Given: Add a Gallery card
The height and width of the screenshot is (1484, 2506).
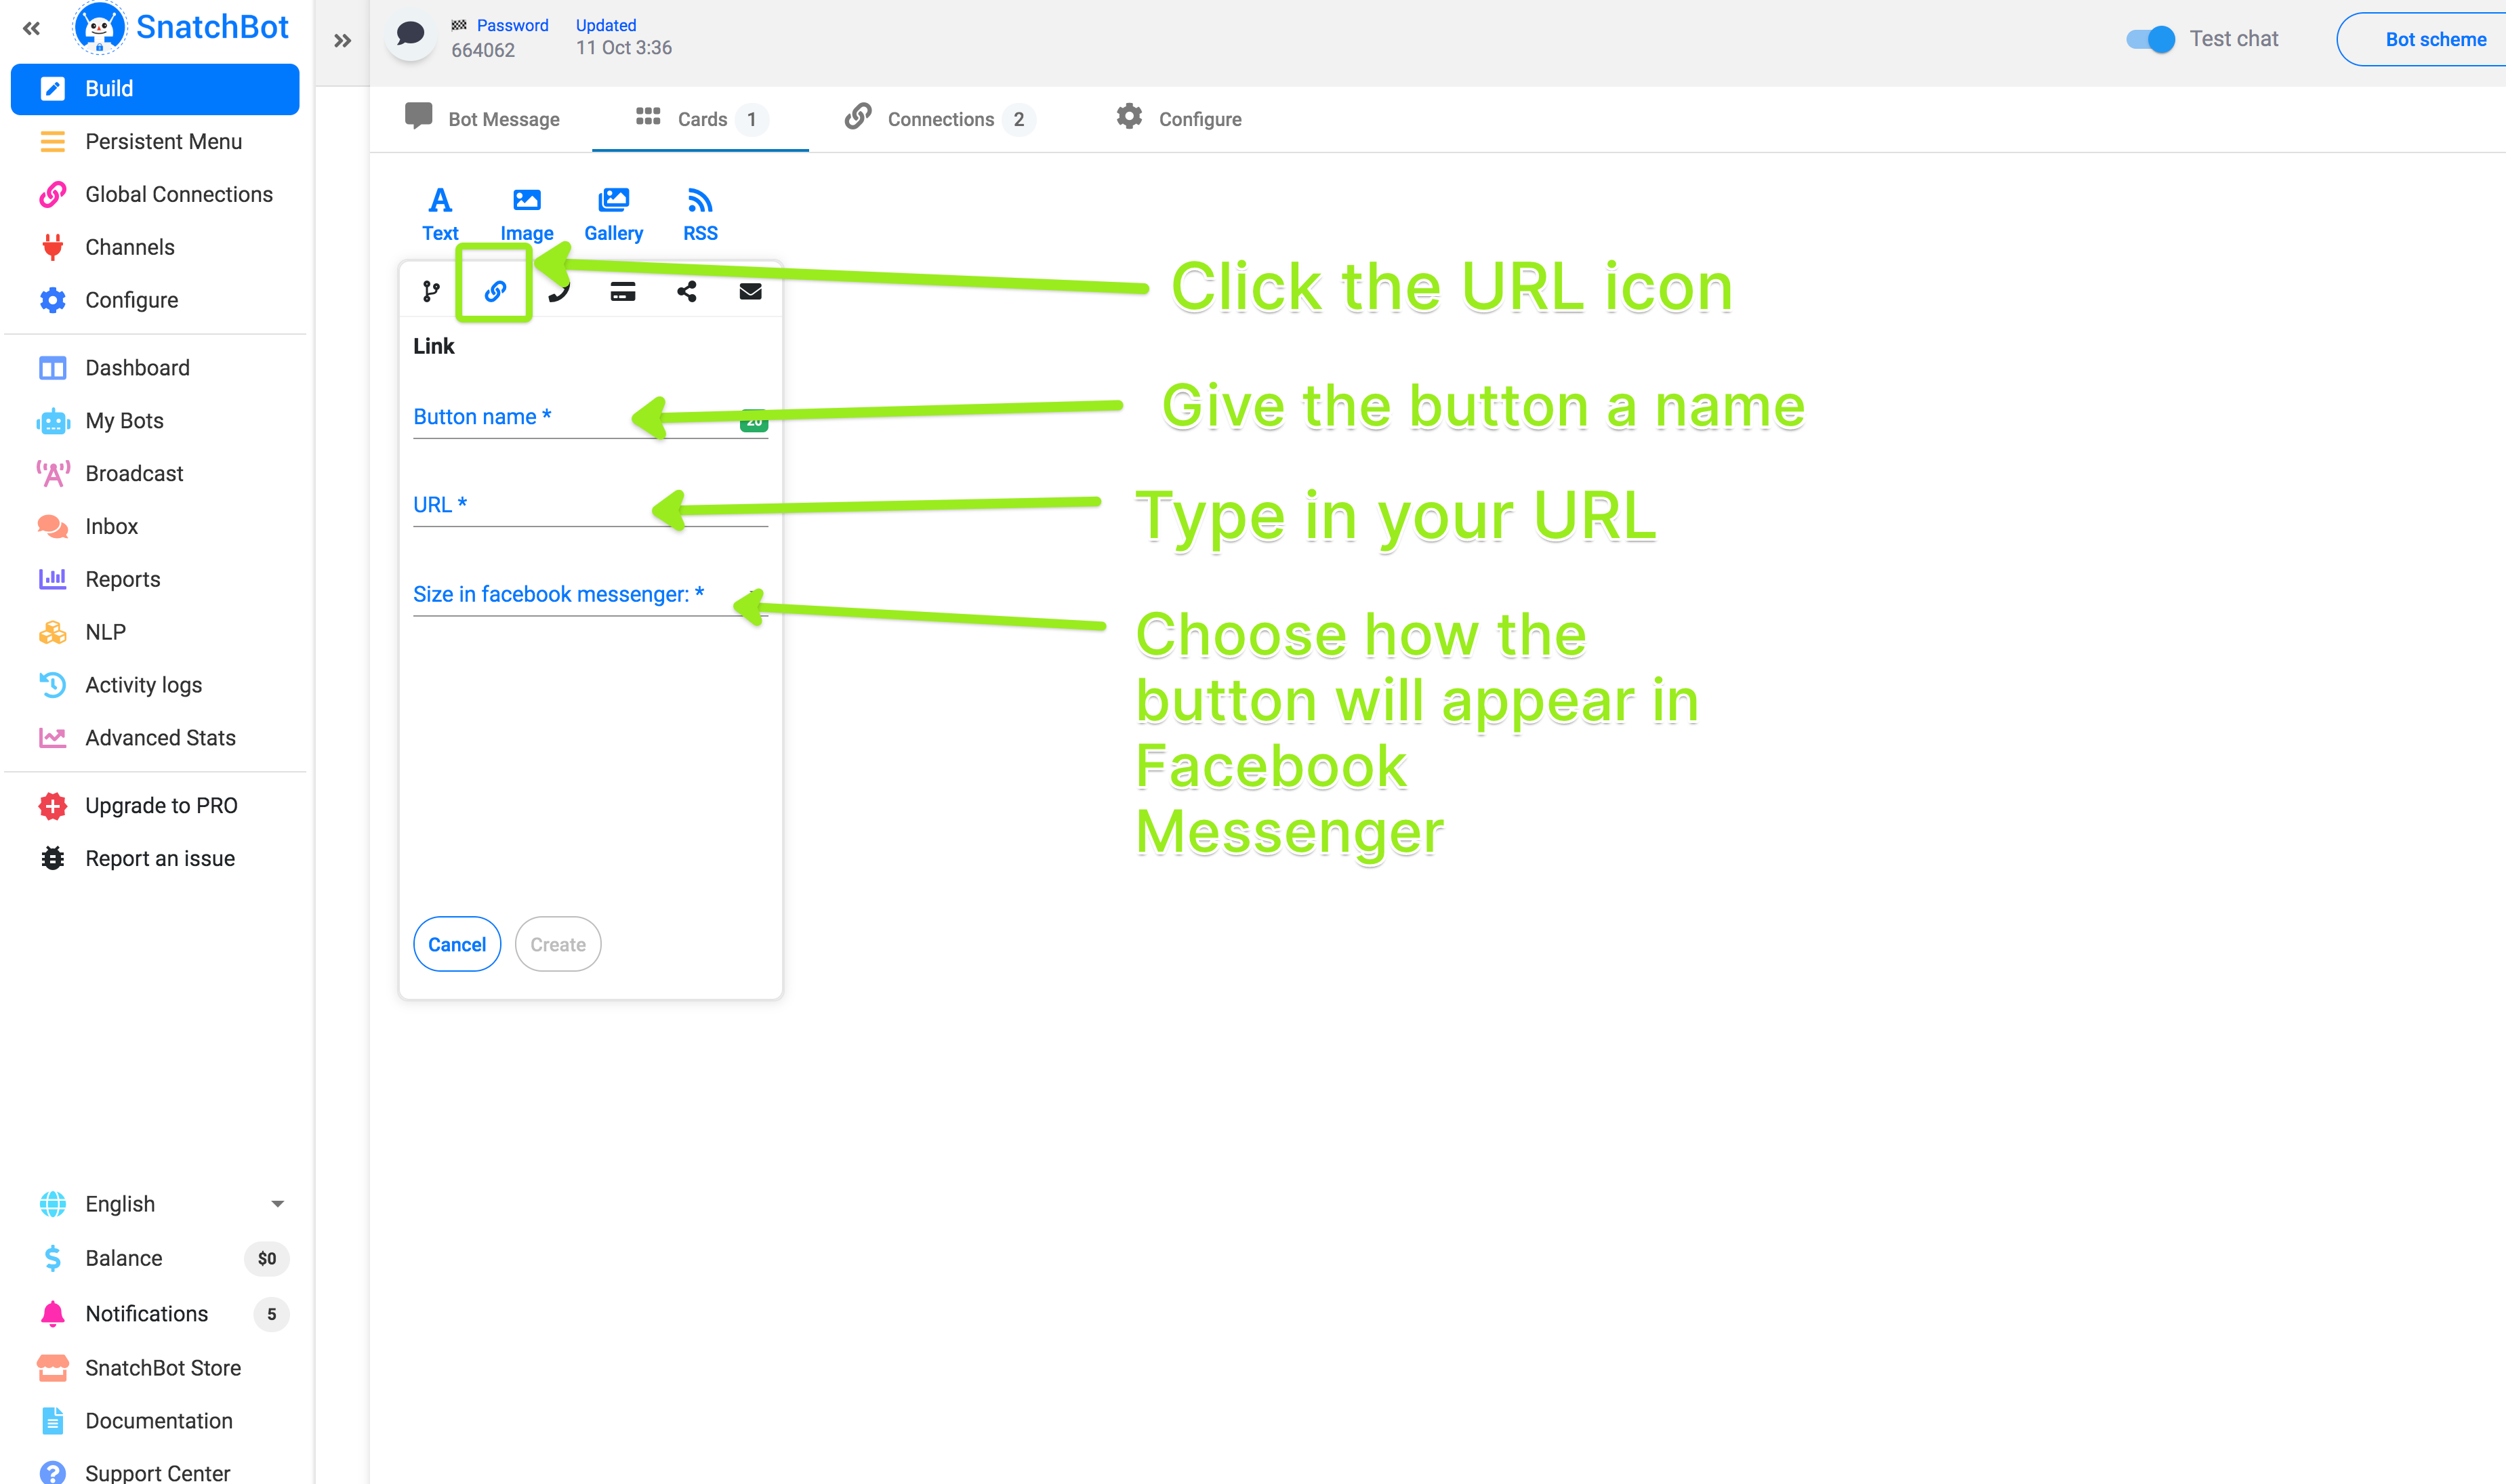Looking at the screenshot, I should [613, 214].
